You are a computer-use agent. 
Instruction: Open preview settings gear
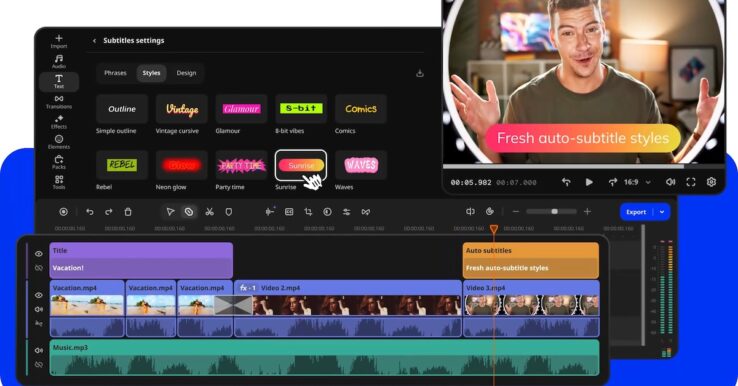point(711,182)
